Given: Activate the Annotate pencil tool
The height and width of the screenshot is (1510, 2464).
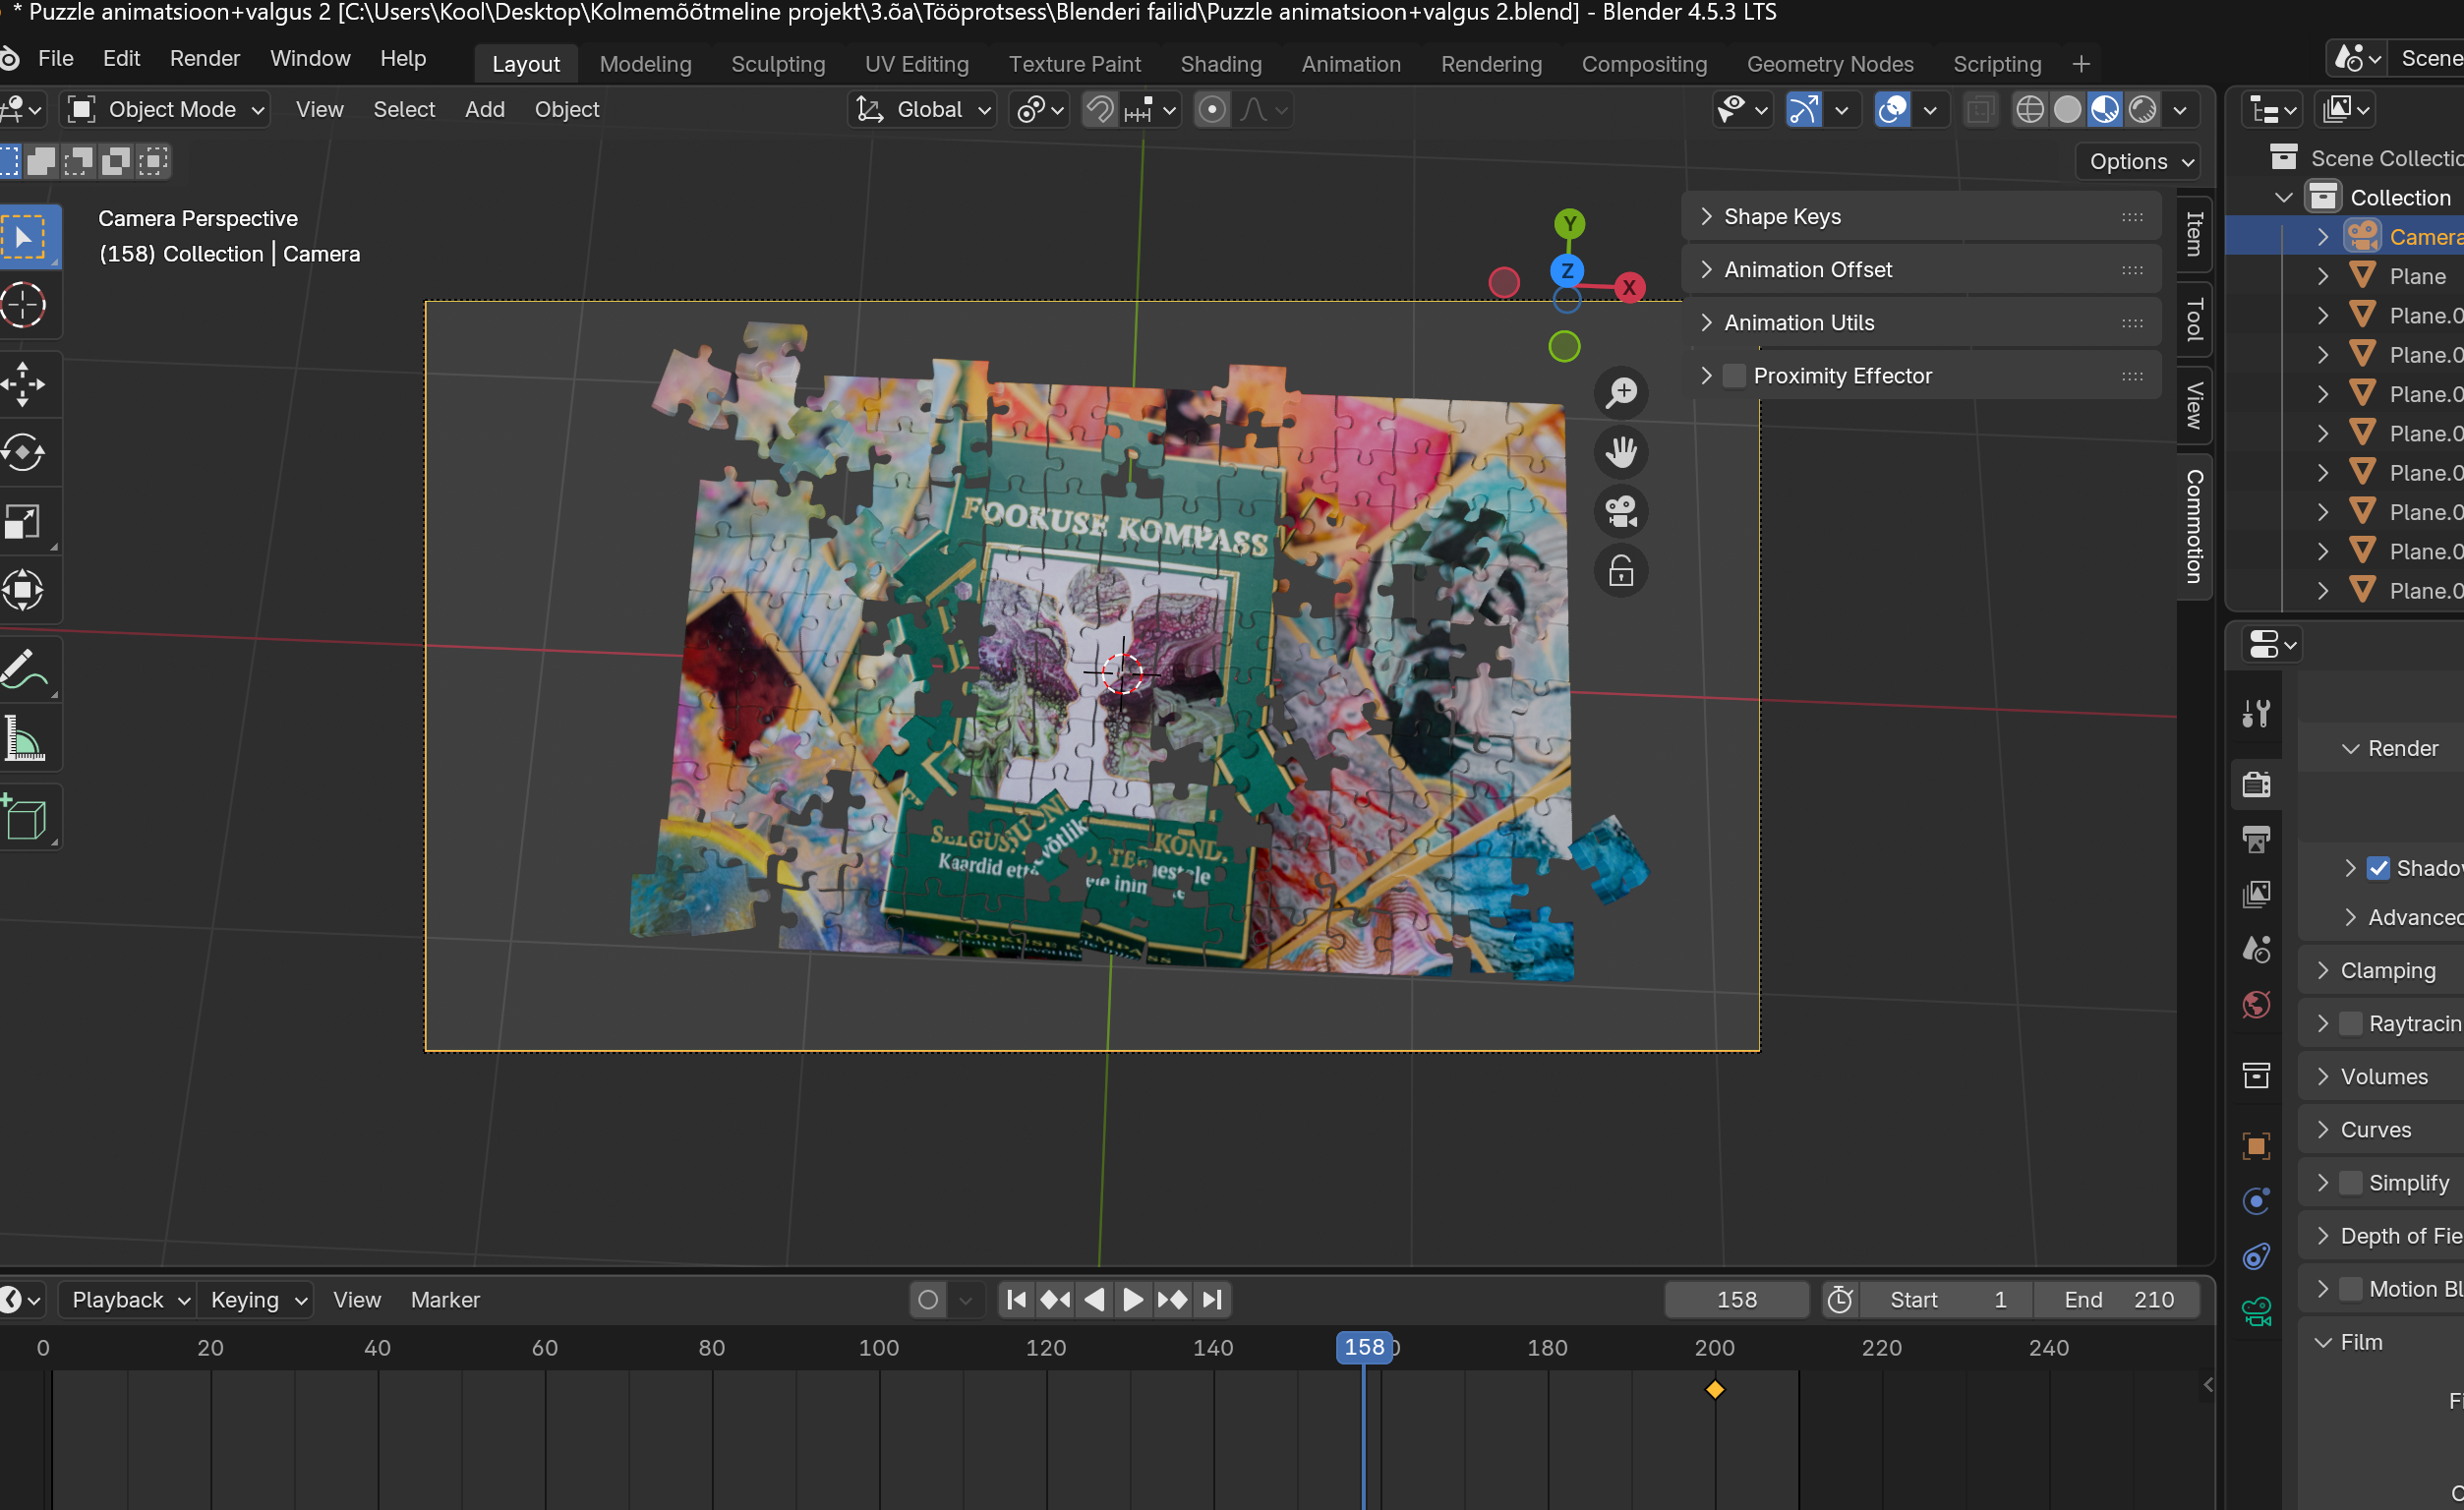Looking at the screenshot, I should point(24,669).
